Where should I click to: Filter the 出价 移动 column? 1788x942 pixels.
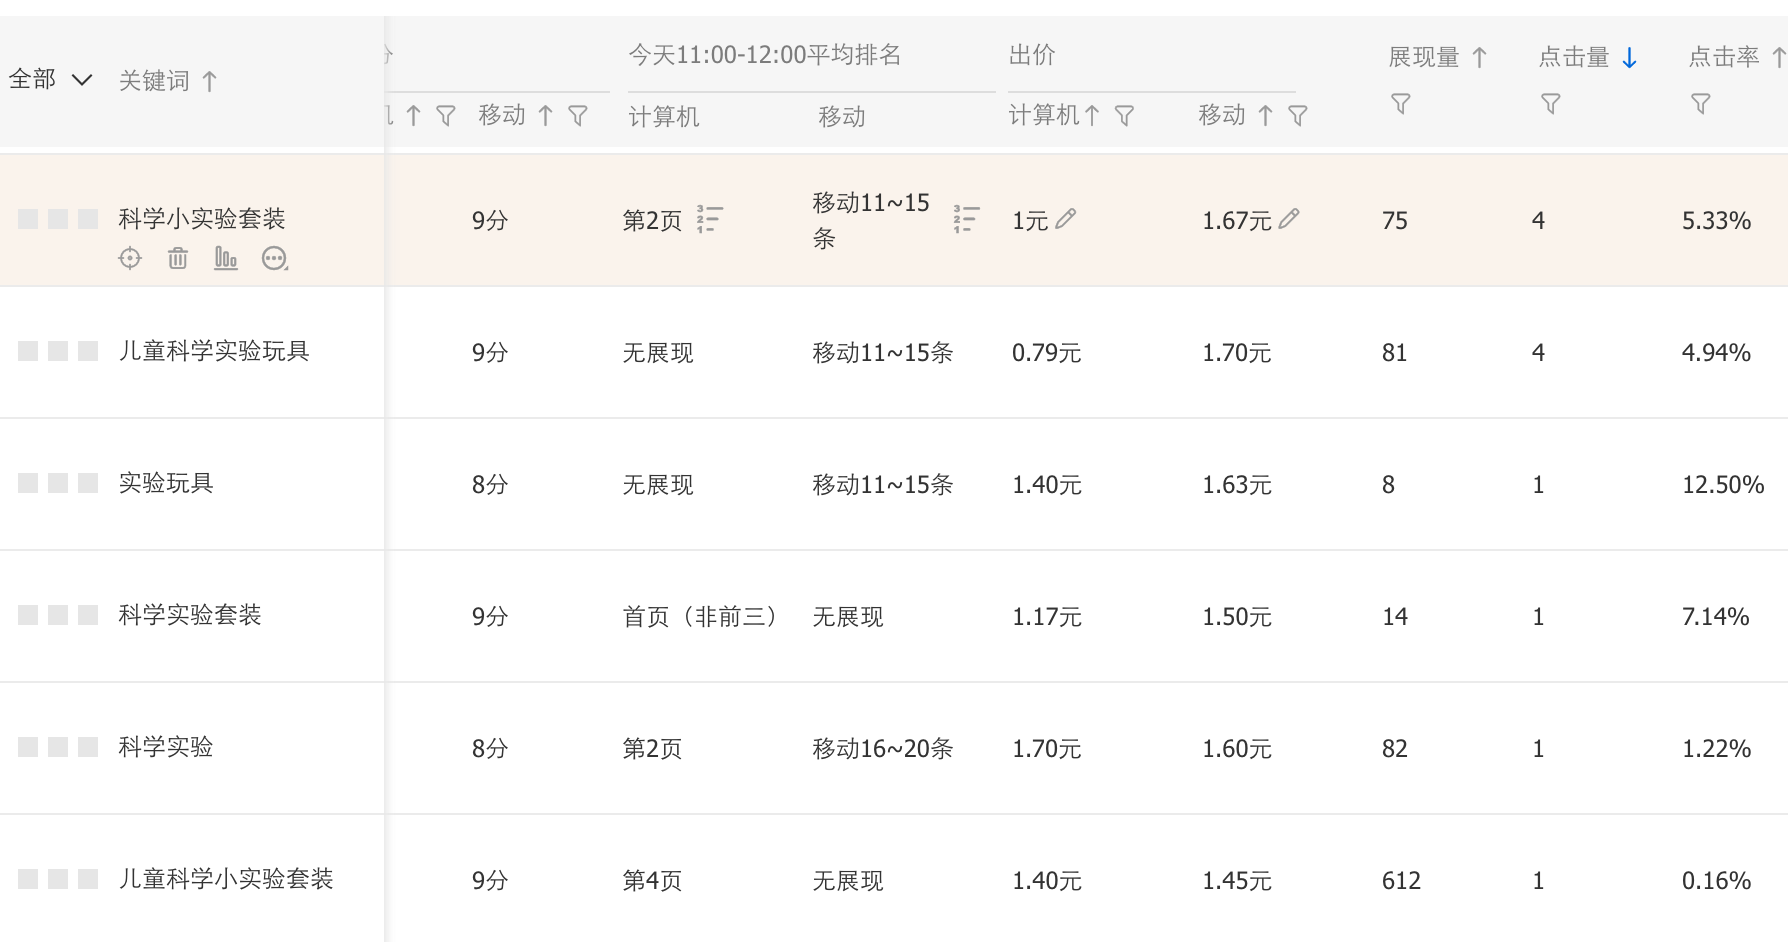coord(1298,116)
